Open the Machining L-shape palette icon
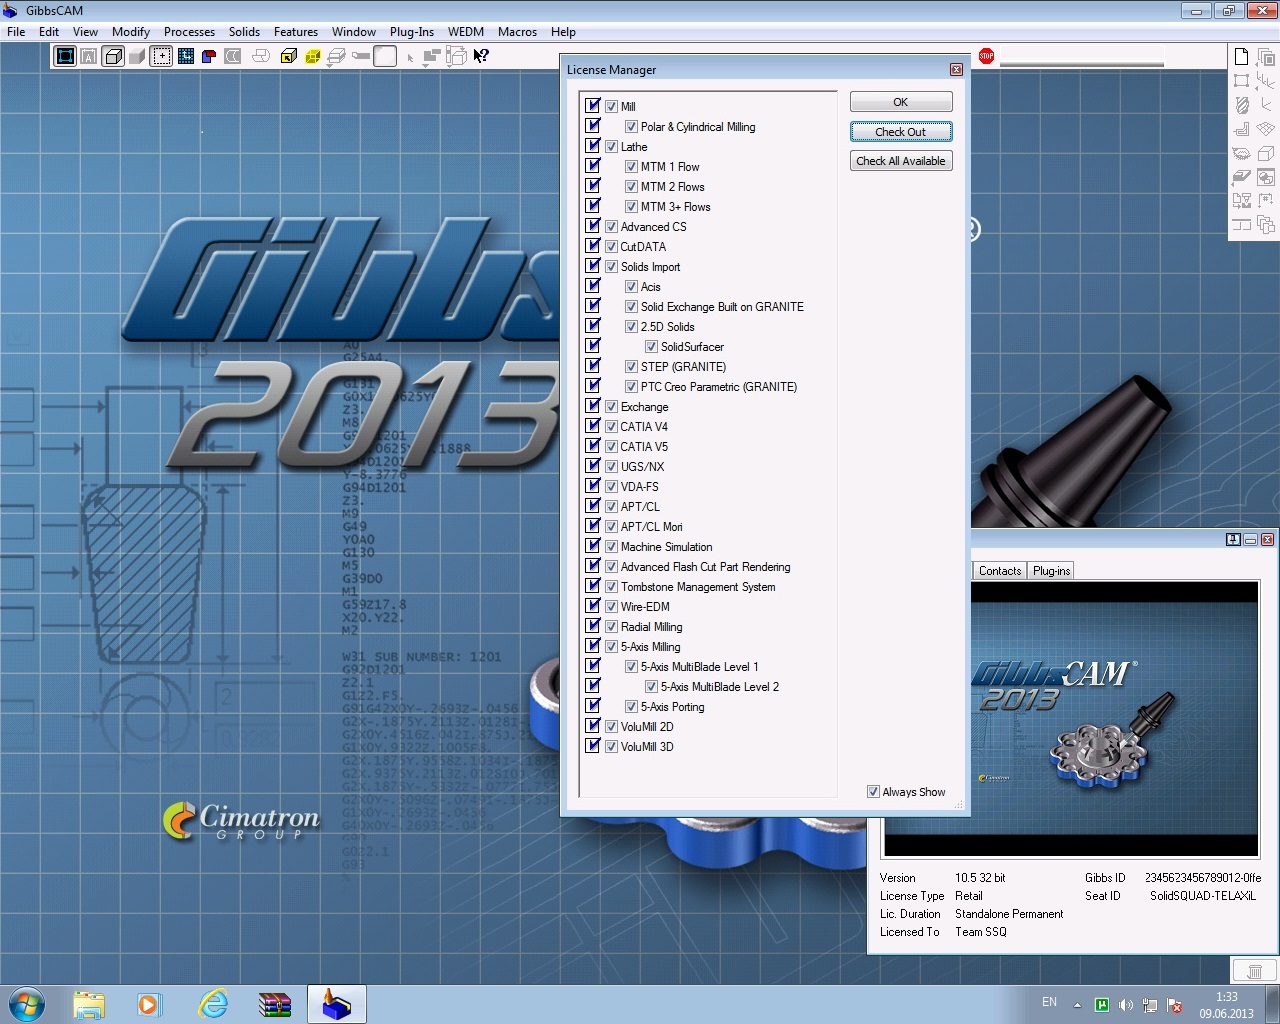 1241,129
